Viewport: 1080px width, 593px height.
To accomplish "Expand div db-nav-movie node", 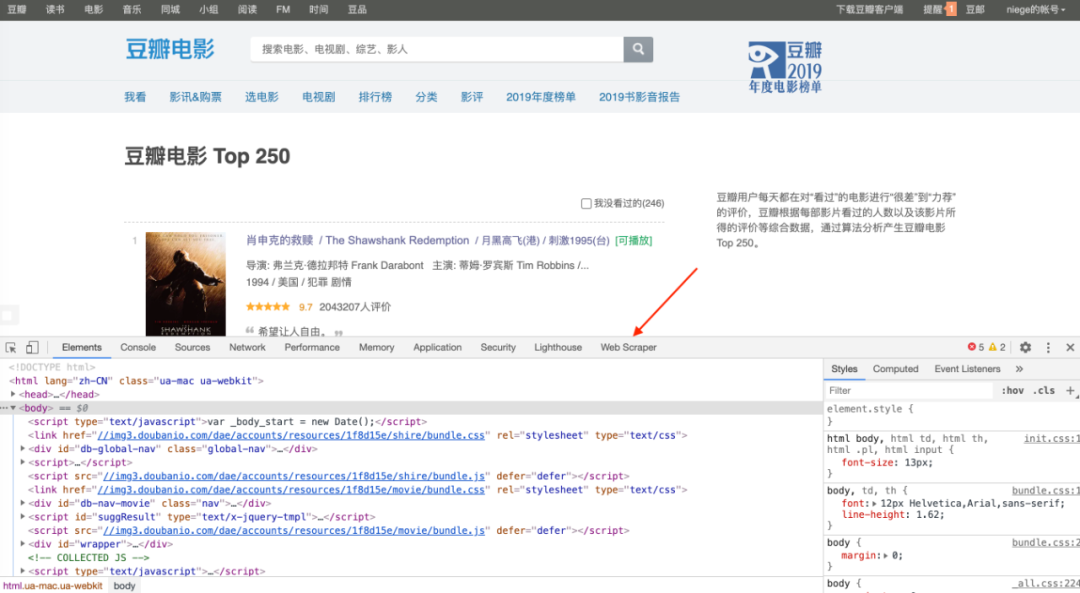I will click(23, 503).
